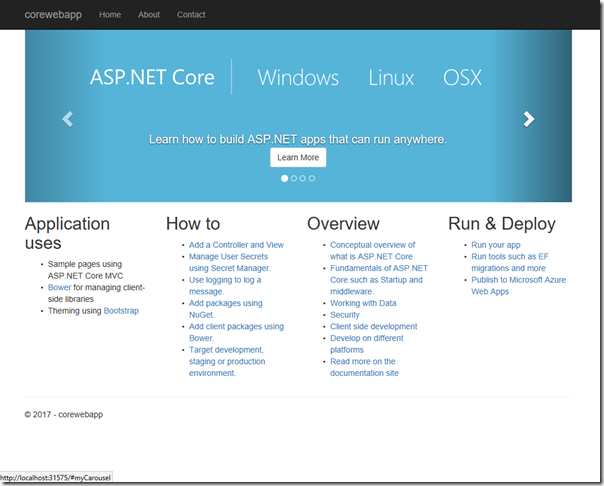The width and height of the screenshot is (604, 486).
Task: Click the ASP.NET Core banner title
Action: click(x=152, y=77)
